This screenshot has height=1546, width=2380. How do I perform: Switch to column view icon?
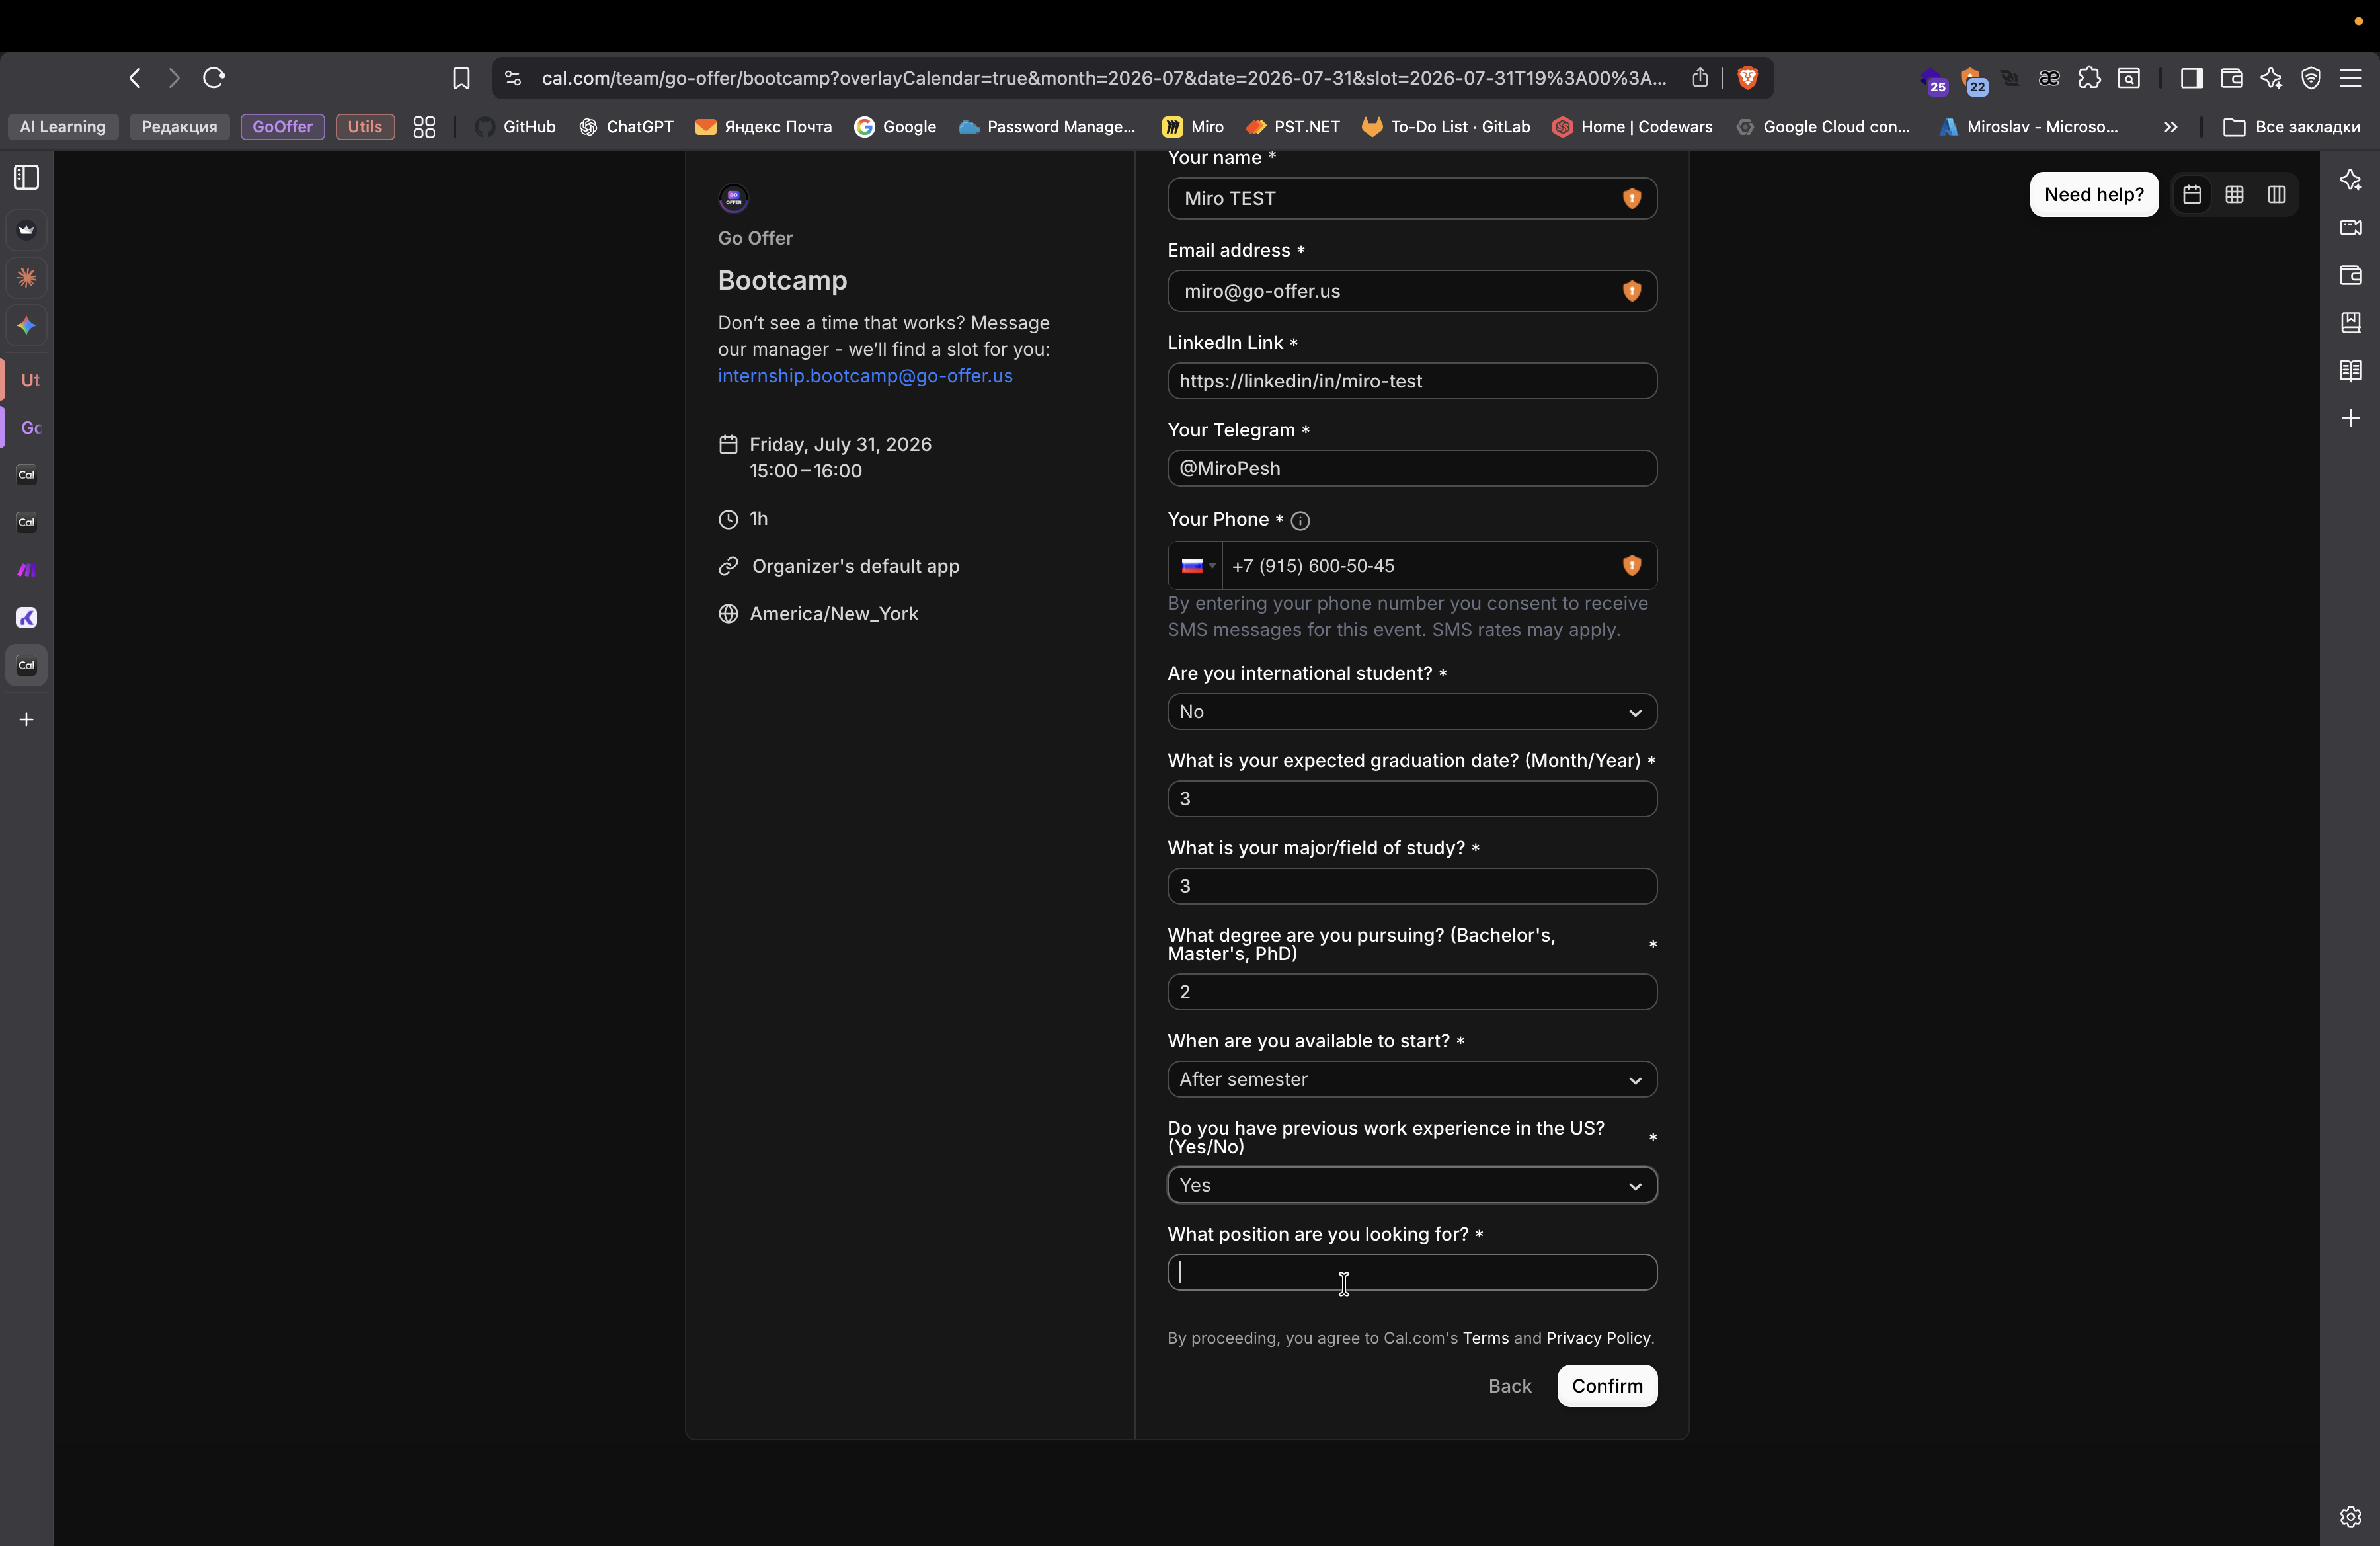point(2277,195)
